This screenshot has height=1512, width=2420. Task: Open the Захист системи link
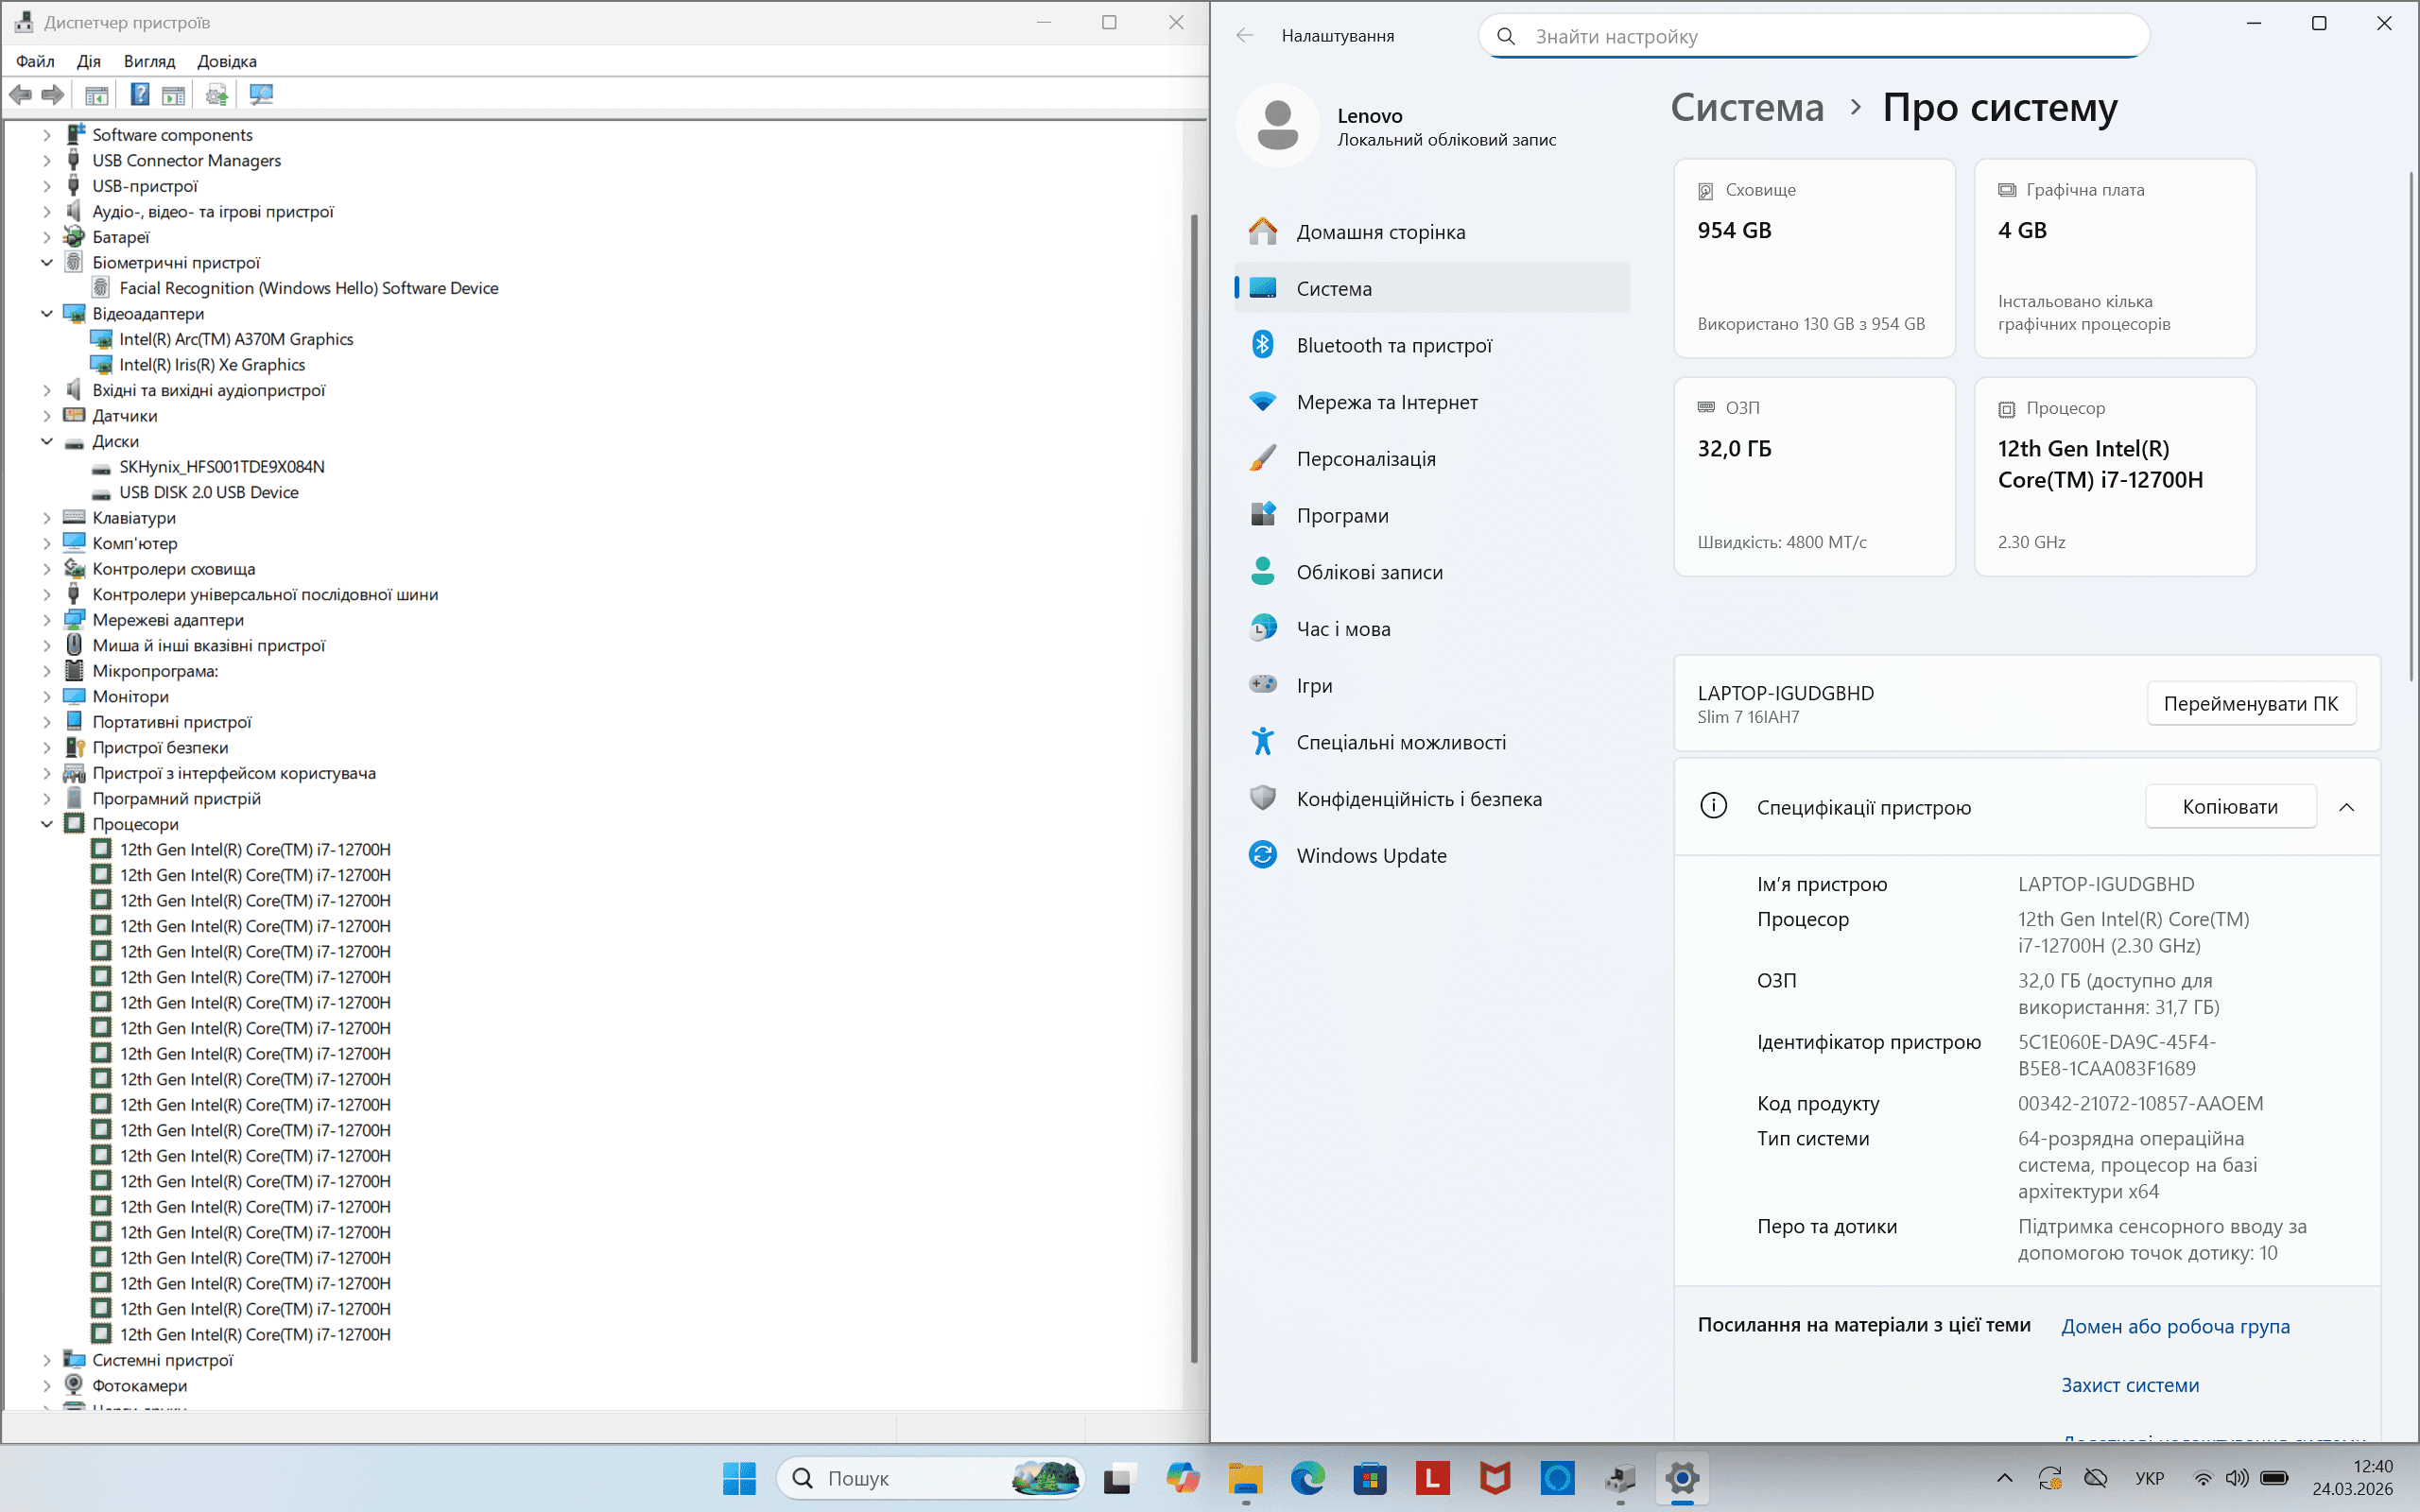2129,1385
